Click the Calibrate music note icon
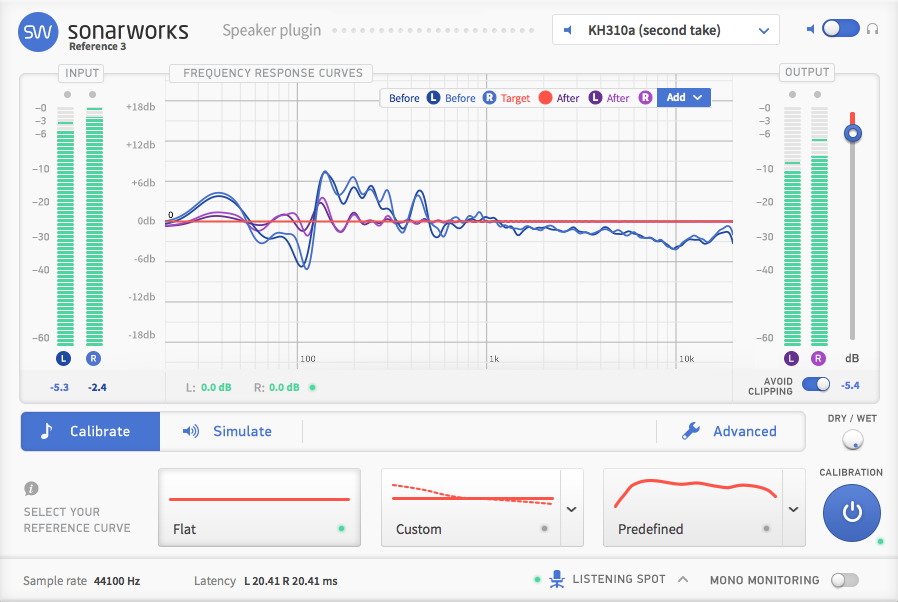The height and width of the screenshot is (602, 898). tap(46, 431)
